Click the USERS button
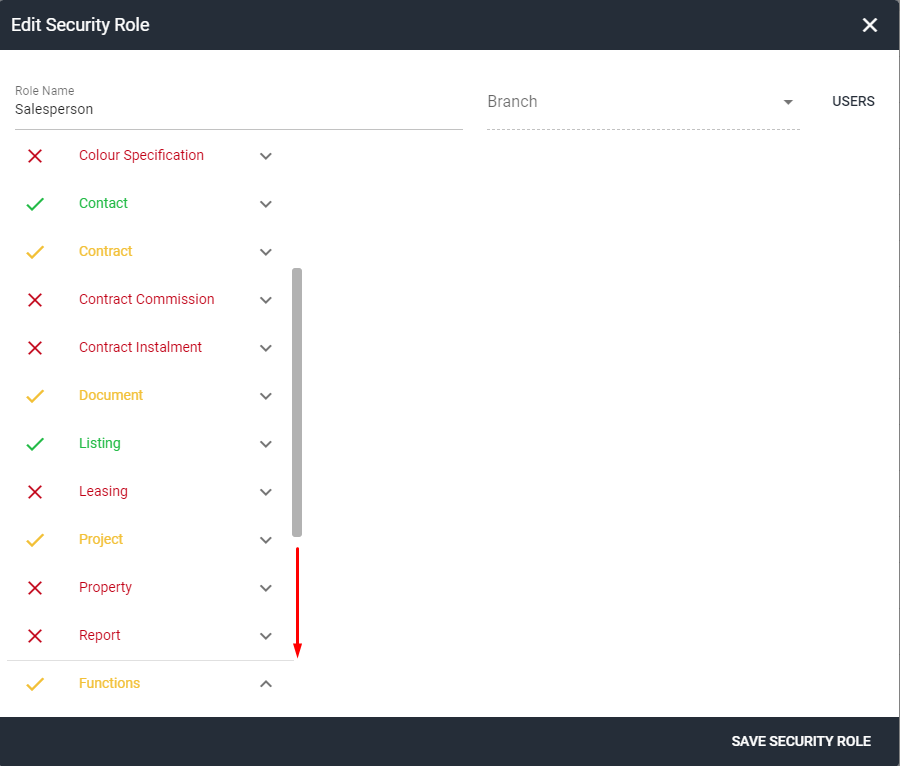The width and height of the screenshot is (900, 766). 853,101
